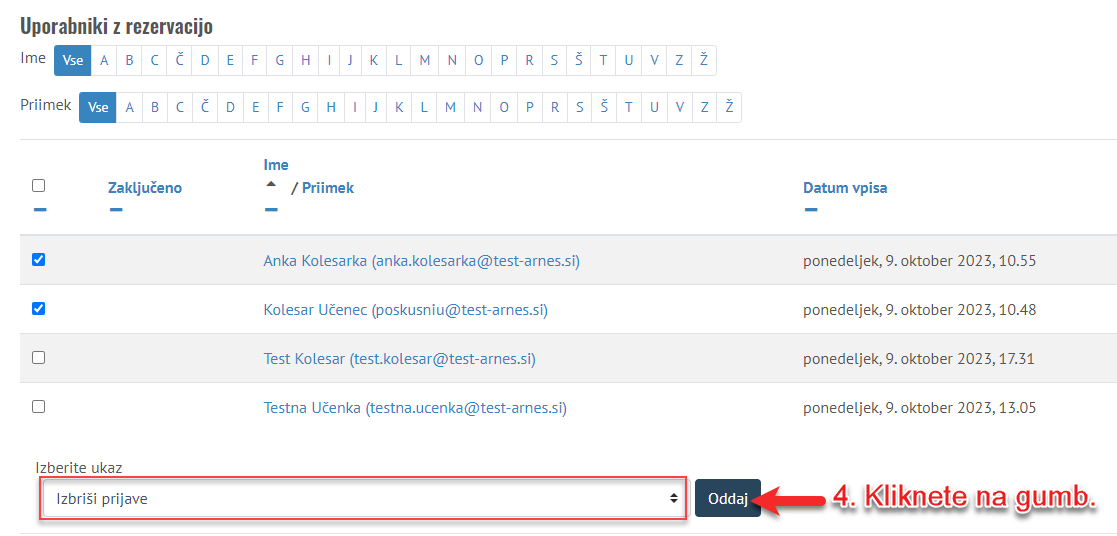Viewport: 1117px width, 536px height.
Task: Sort the table by Priimek header link
Action: tap(328, 187)
